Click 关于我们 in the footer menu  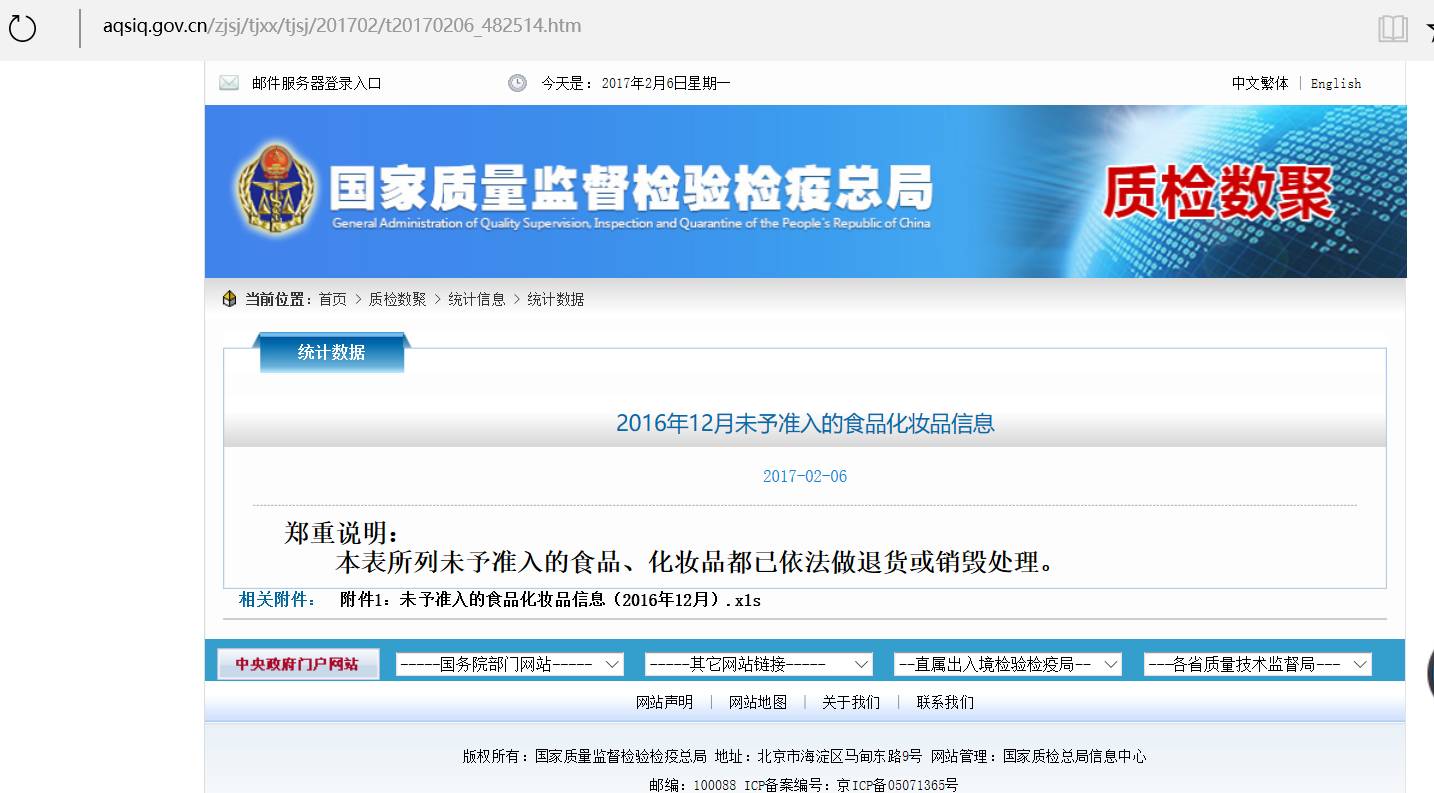[x=849, y=701]
